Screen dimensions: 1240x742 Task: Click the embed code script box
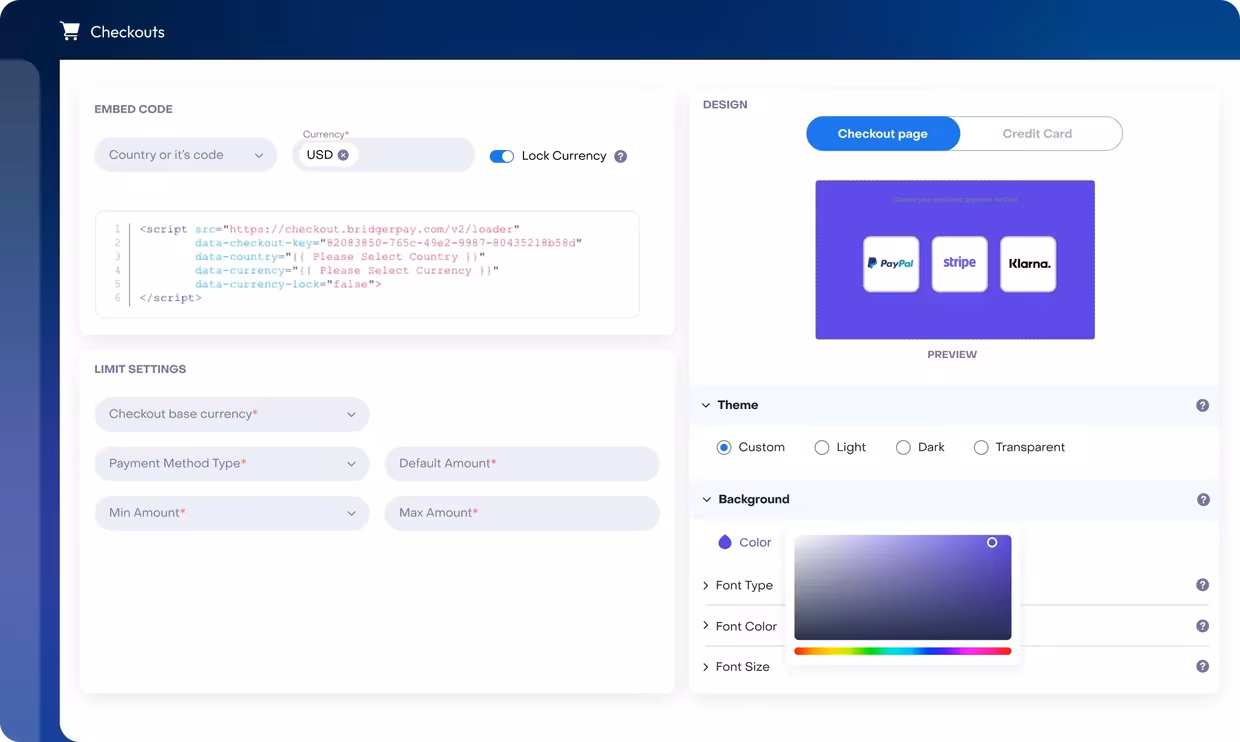pos(367,264)
